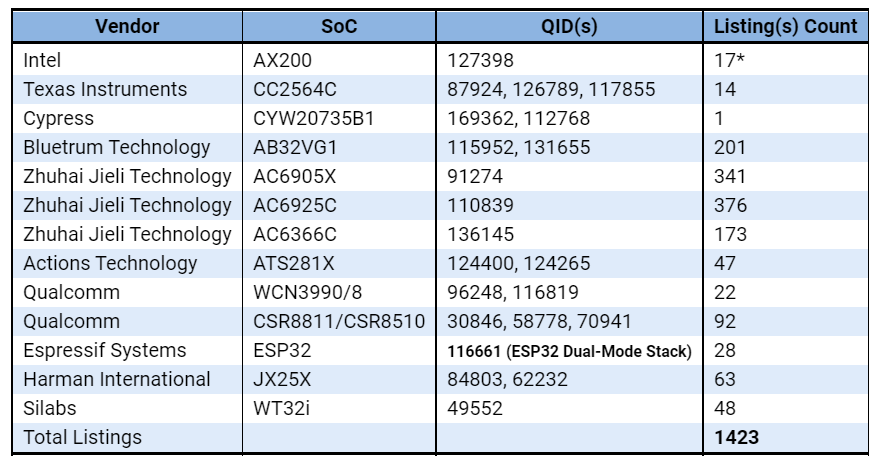The height and width of the screenshot is (460, 881).
Task: Select the Texas Instruments vendor cell
Action: pyautogui.click(x=105, y=89)
